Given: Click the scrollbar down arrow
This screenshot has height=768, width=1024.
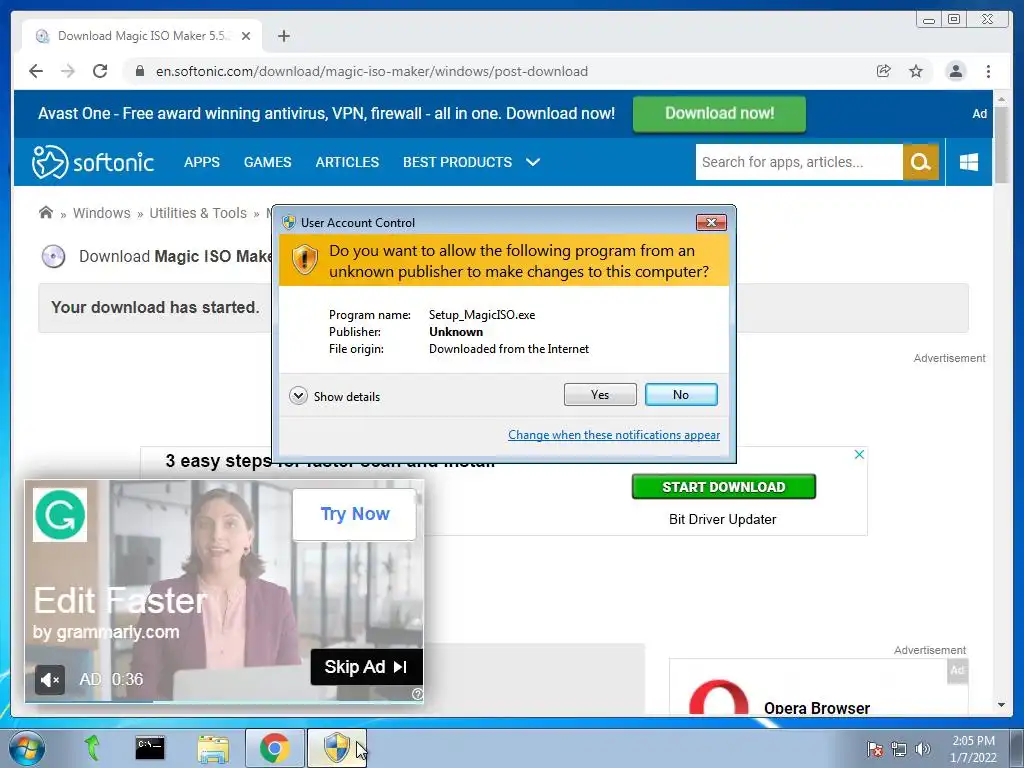Looking at the screenshot, I should point(1002,705).
